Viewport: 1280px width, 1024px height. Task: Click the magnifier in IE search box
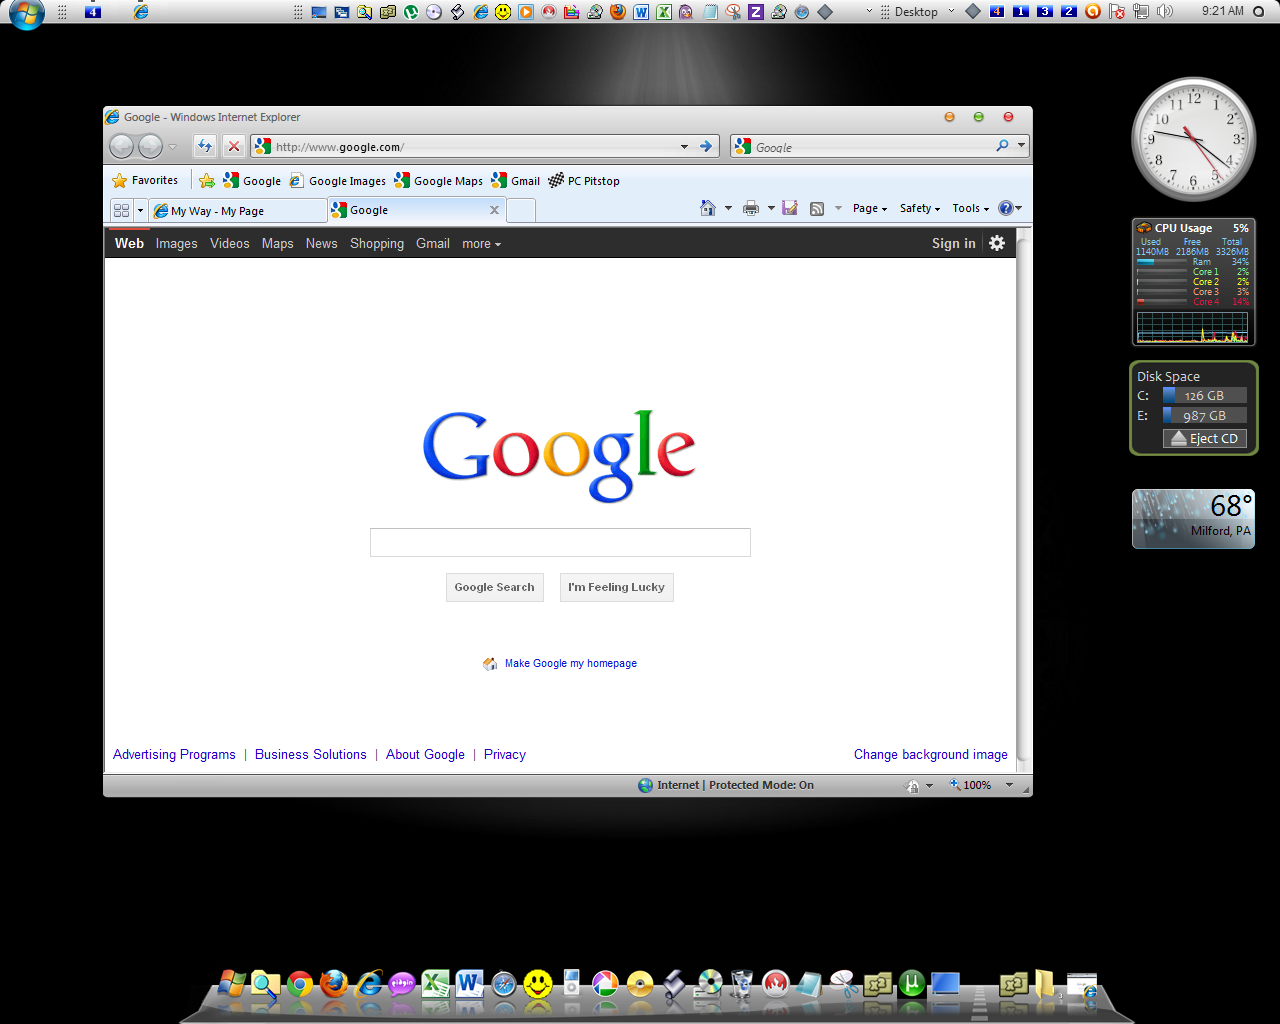click(x=1002, y=146)
